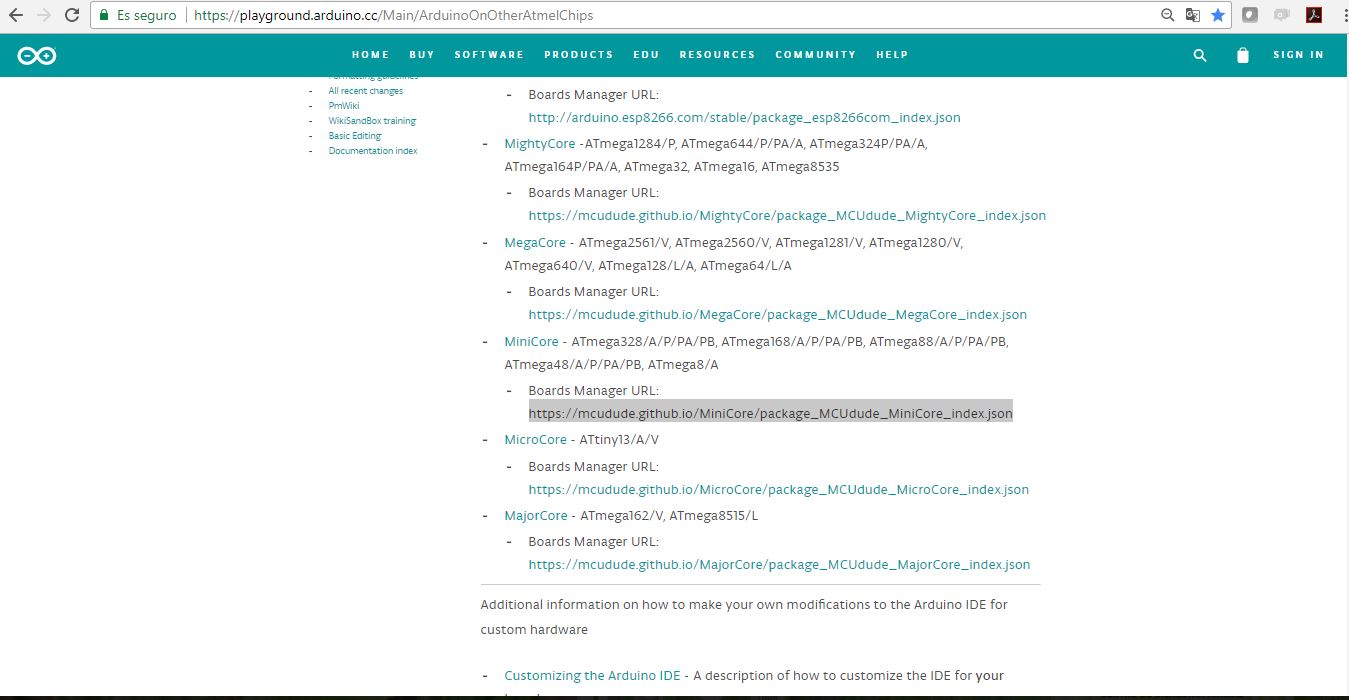
Task: Reload the page with the refresh icon
Action: [x=72, y=15]
